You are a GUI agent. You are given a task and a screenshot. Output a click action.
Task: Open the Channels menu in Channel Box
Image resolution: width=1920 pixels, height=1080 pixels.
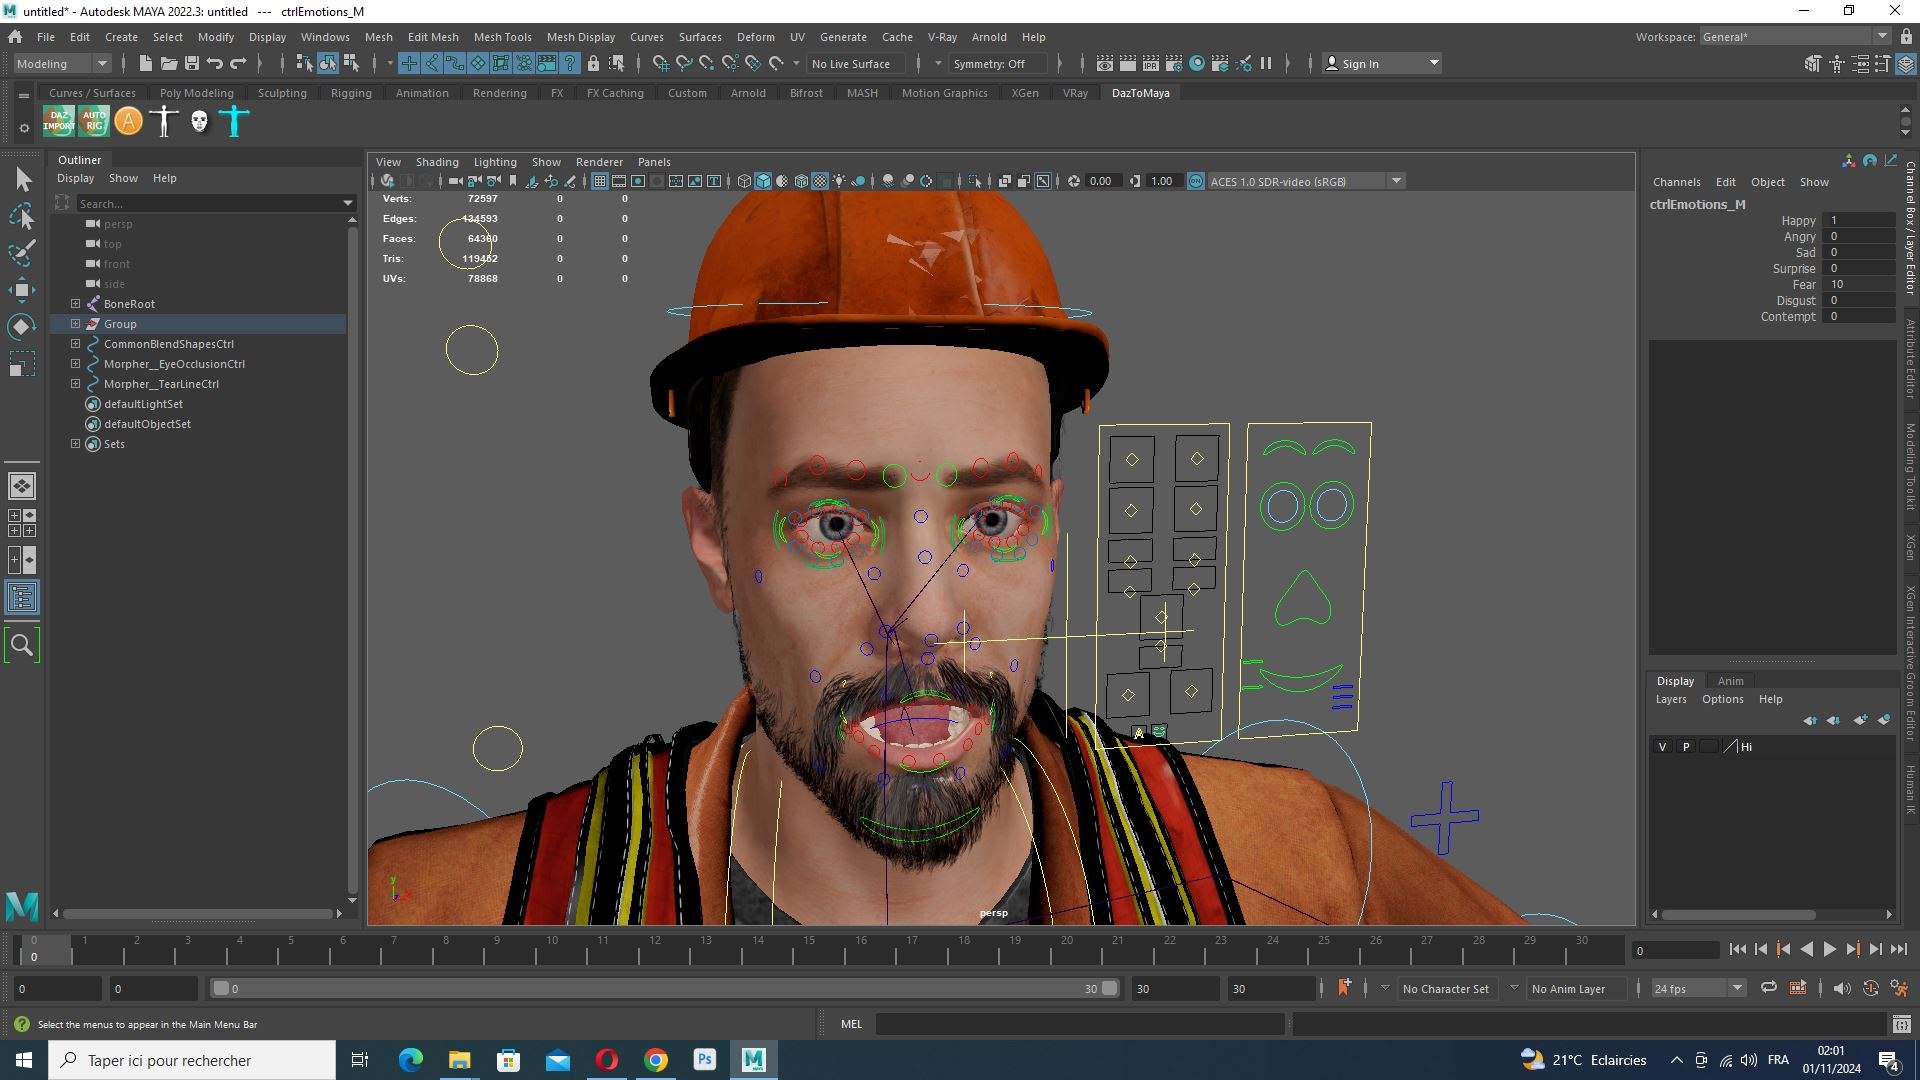pyautogui.click(x=1676, y=182)
